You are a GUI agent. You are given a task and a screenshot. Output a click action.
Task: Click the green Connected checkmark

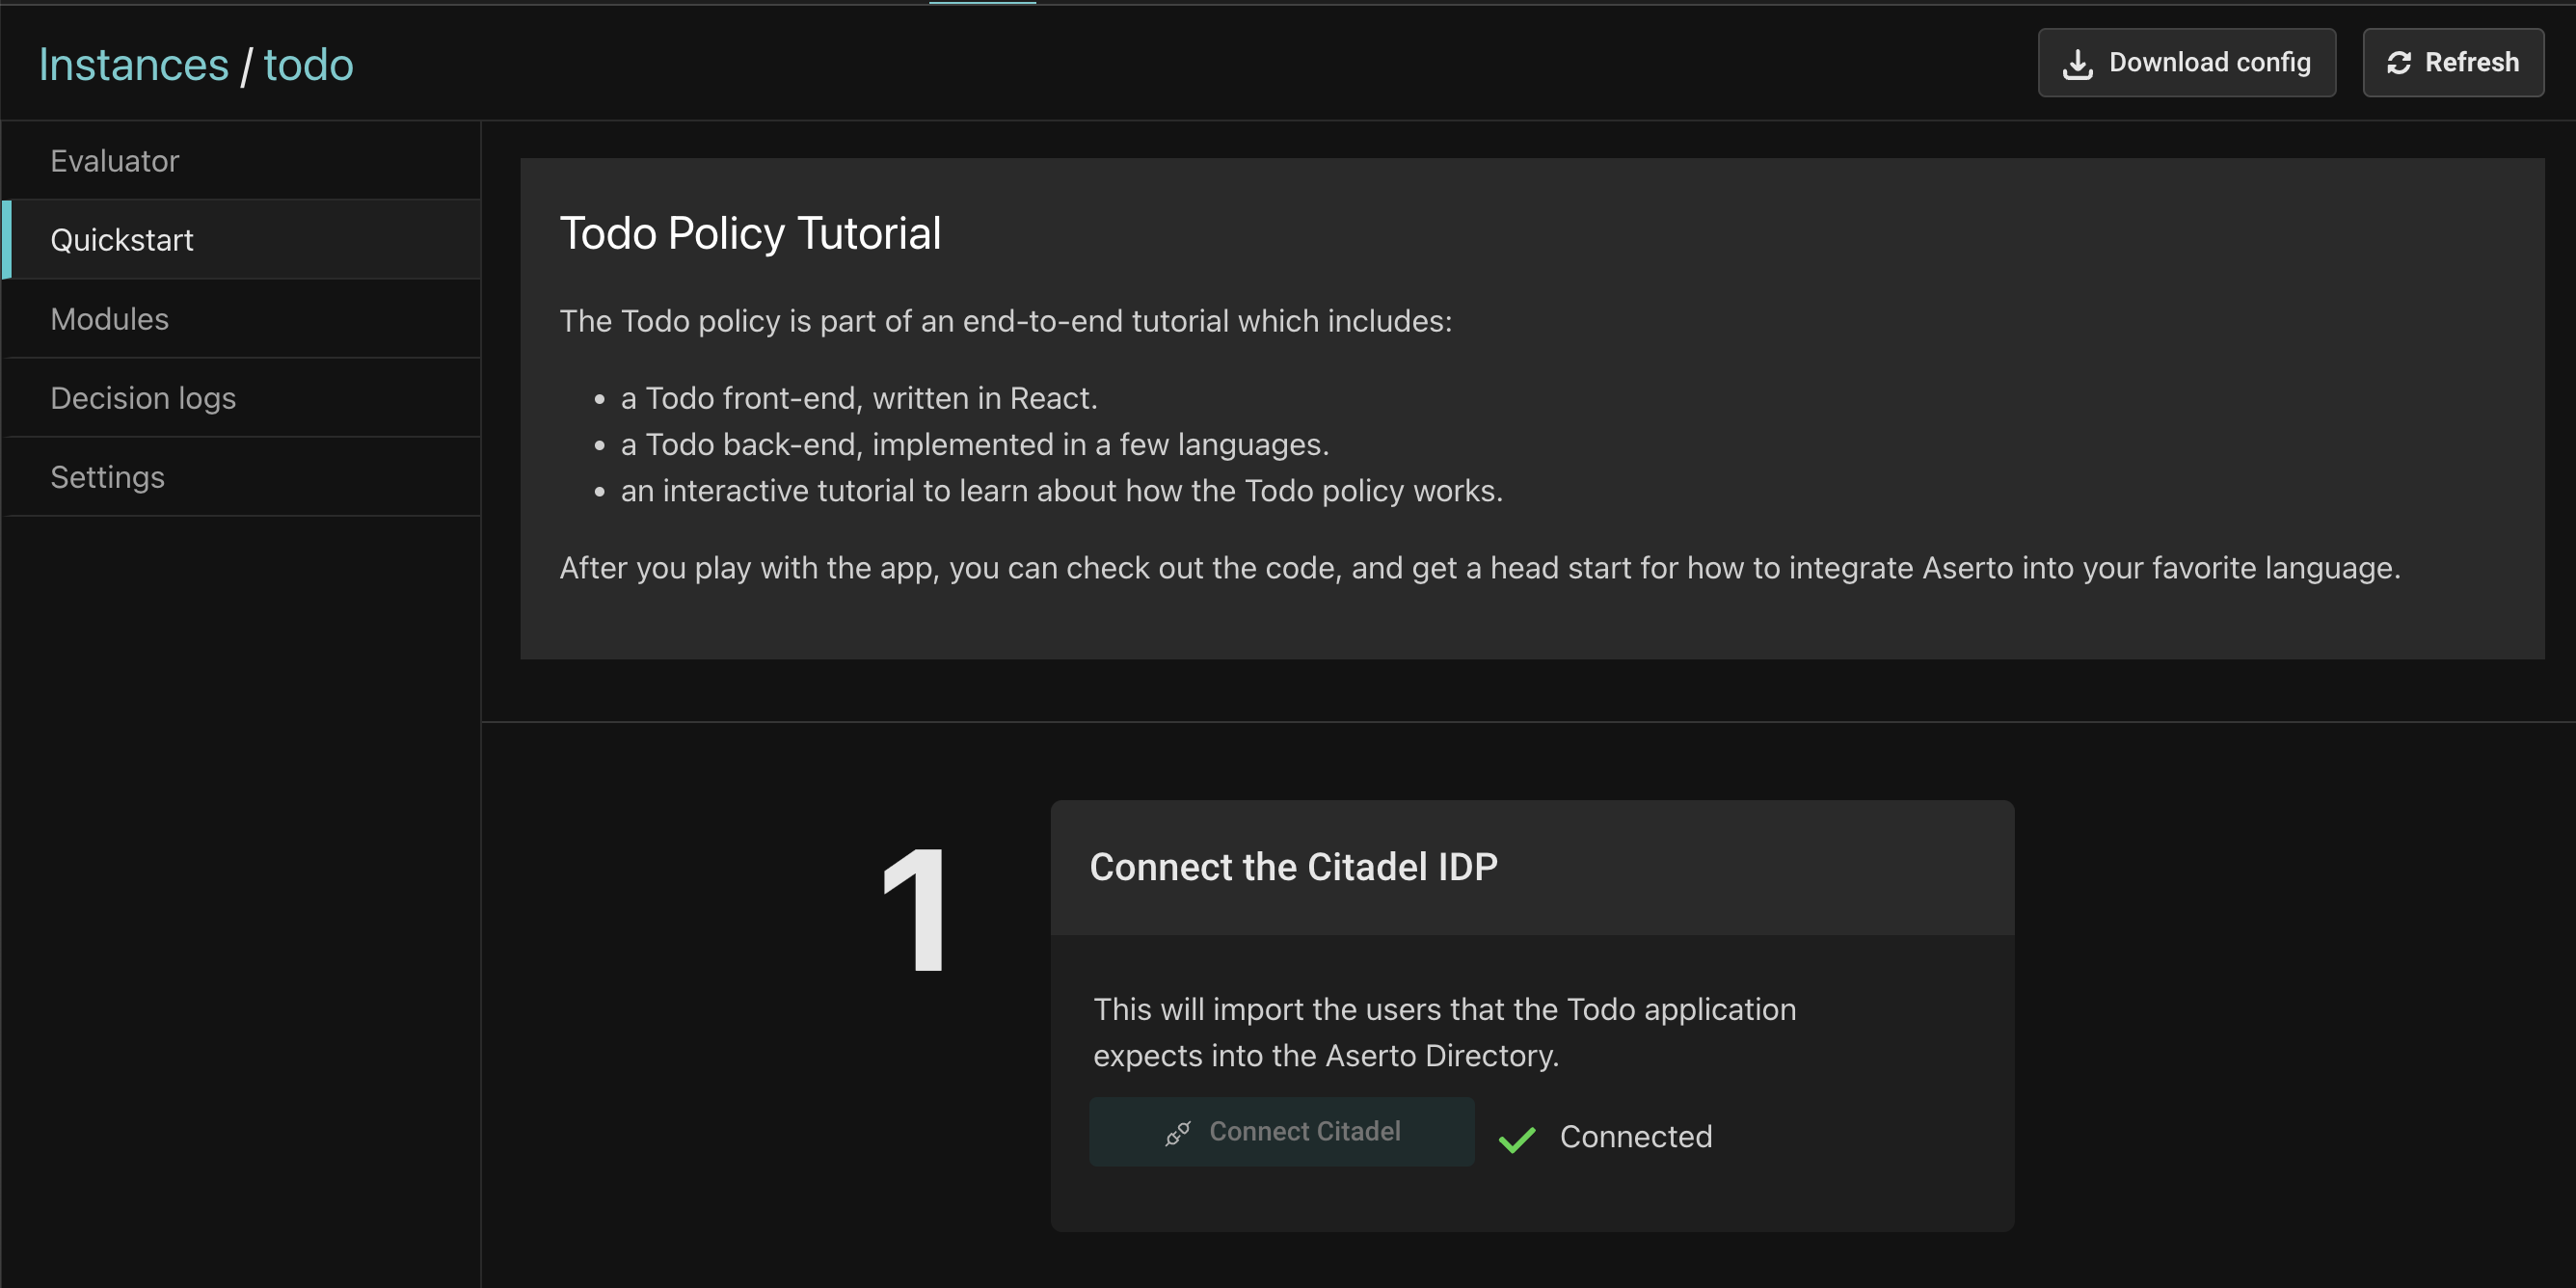coord(1517,1139)
